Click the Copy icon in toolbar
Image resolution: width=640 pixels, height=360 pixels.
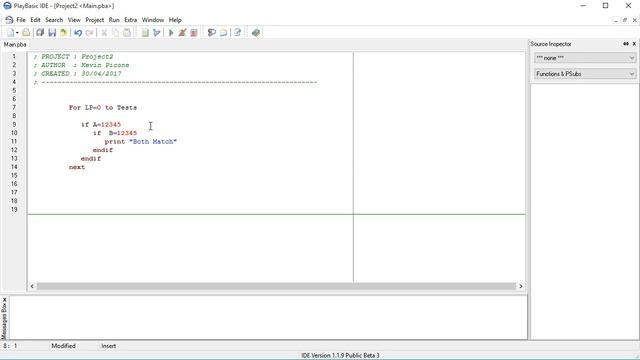coord(116,33)
